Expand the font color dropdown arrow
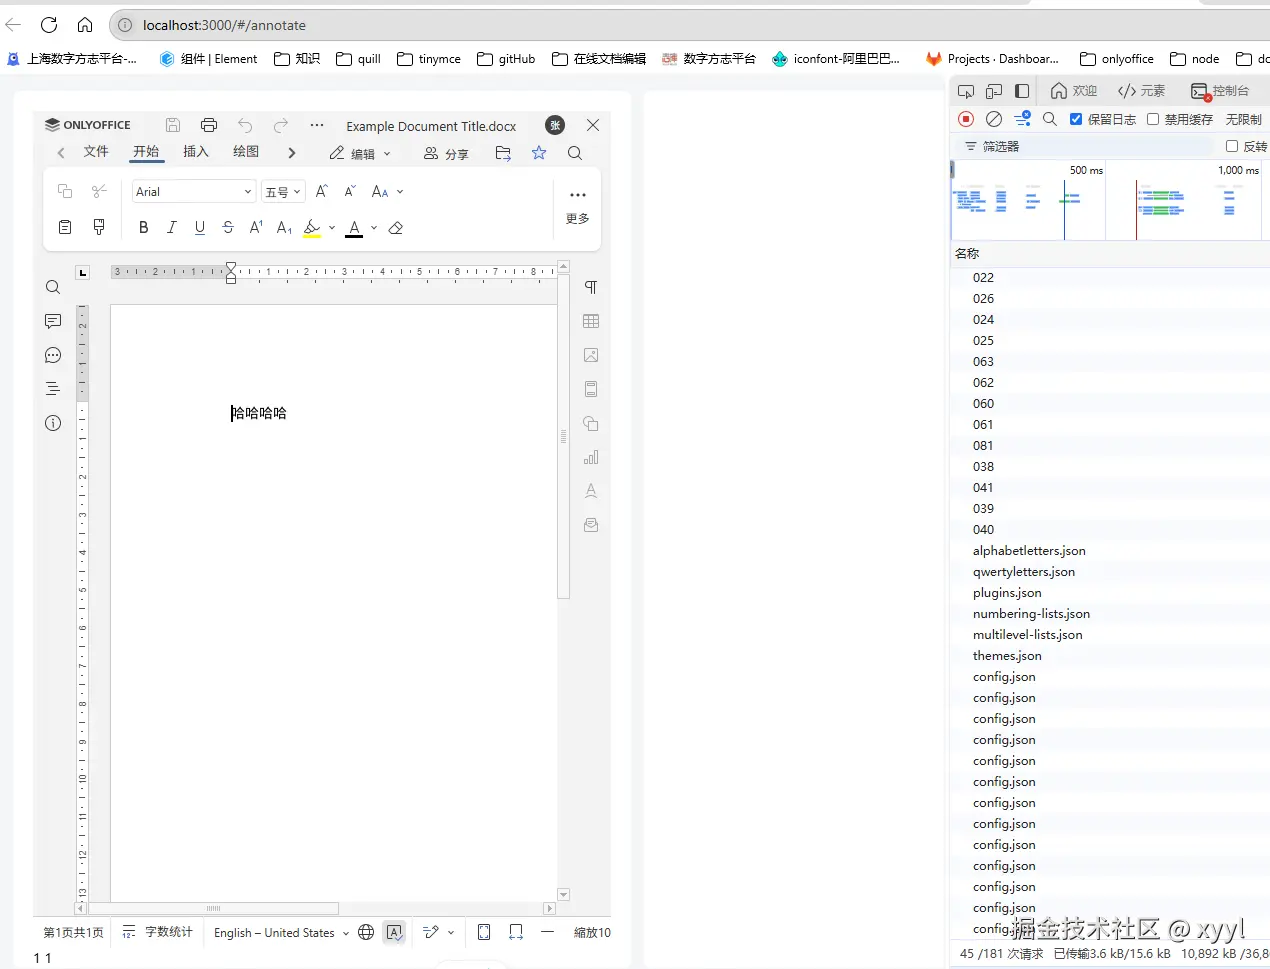Screen dimensions: 1270x969 pos(374,228)
